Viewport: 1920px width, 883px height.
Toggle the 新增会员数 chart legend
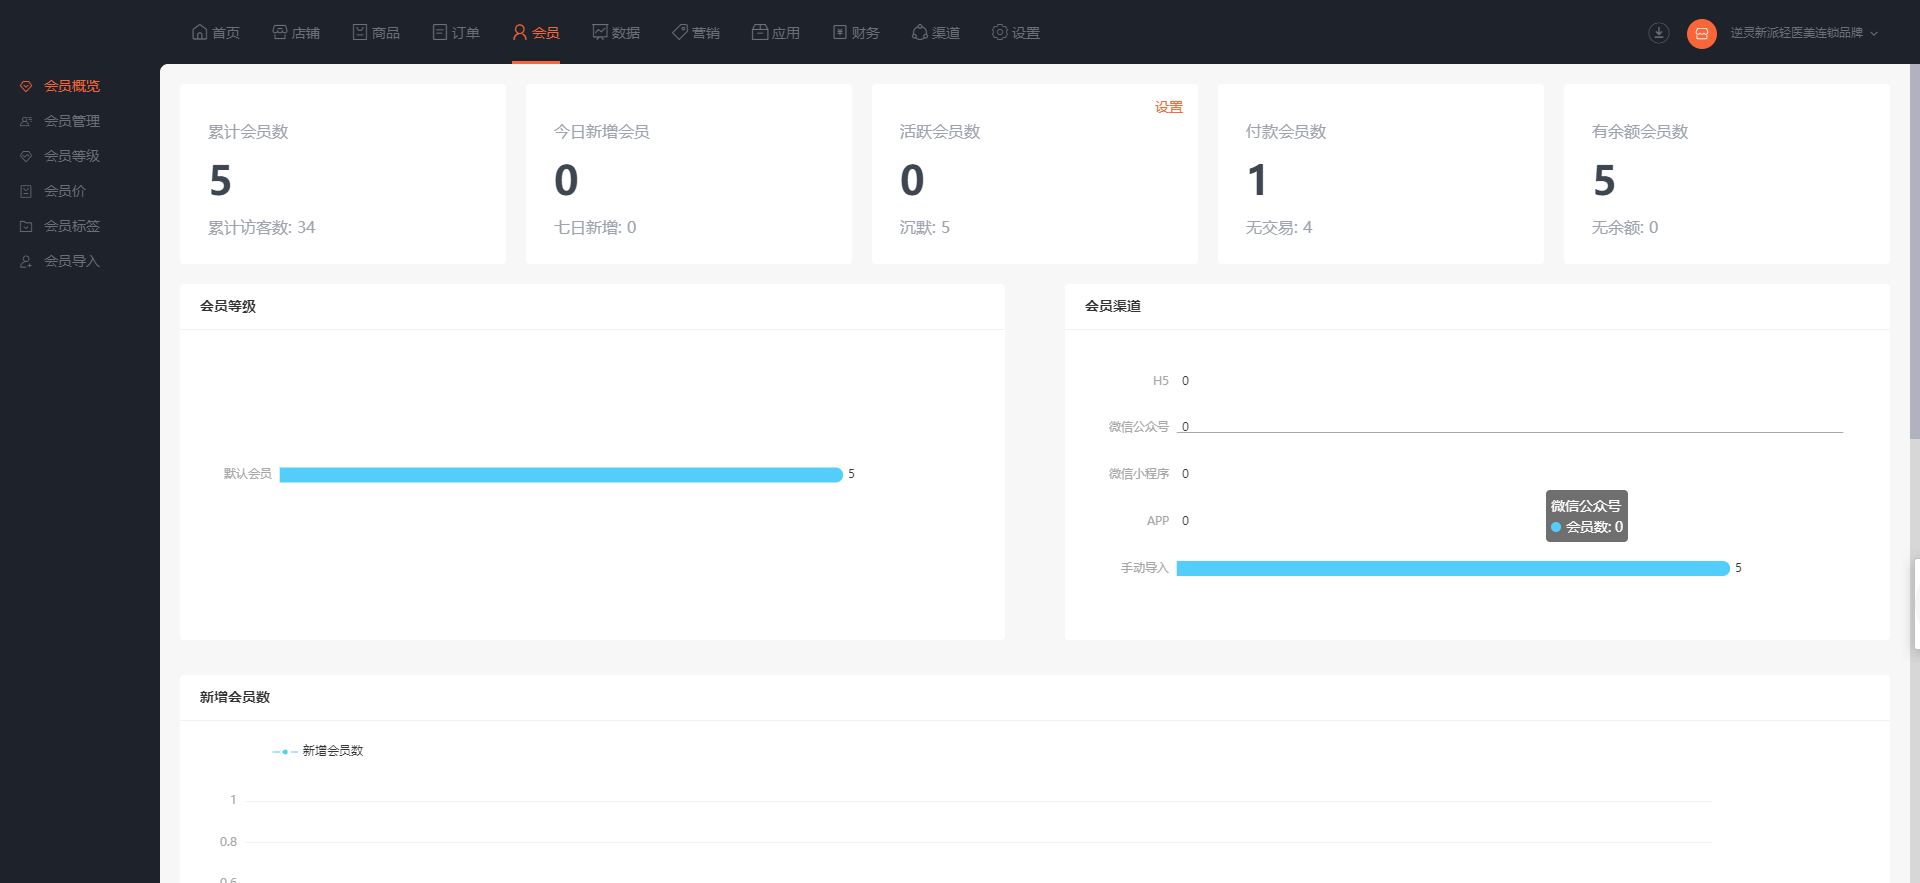[x=318, y=751]
